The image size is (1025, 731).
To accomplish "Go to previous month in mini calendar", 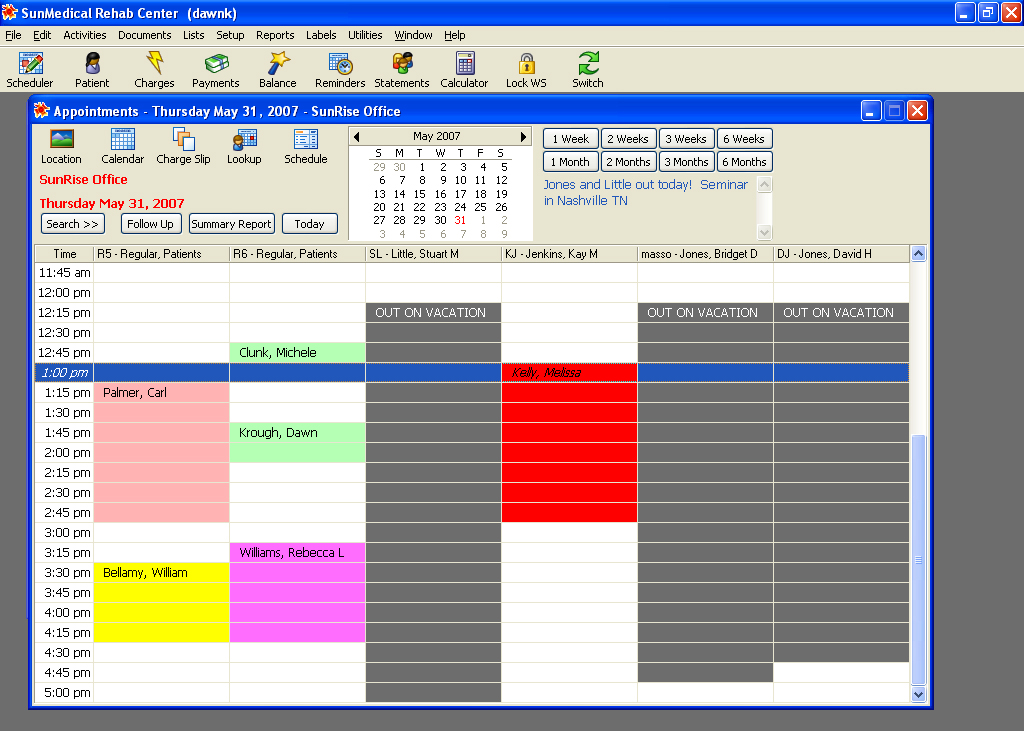I will click(357, 137).
